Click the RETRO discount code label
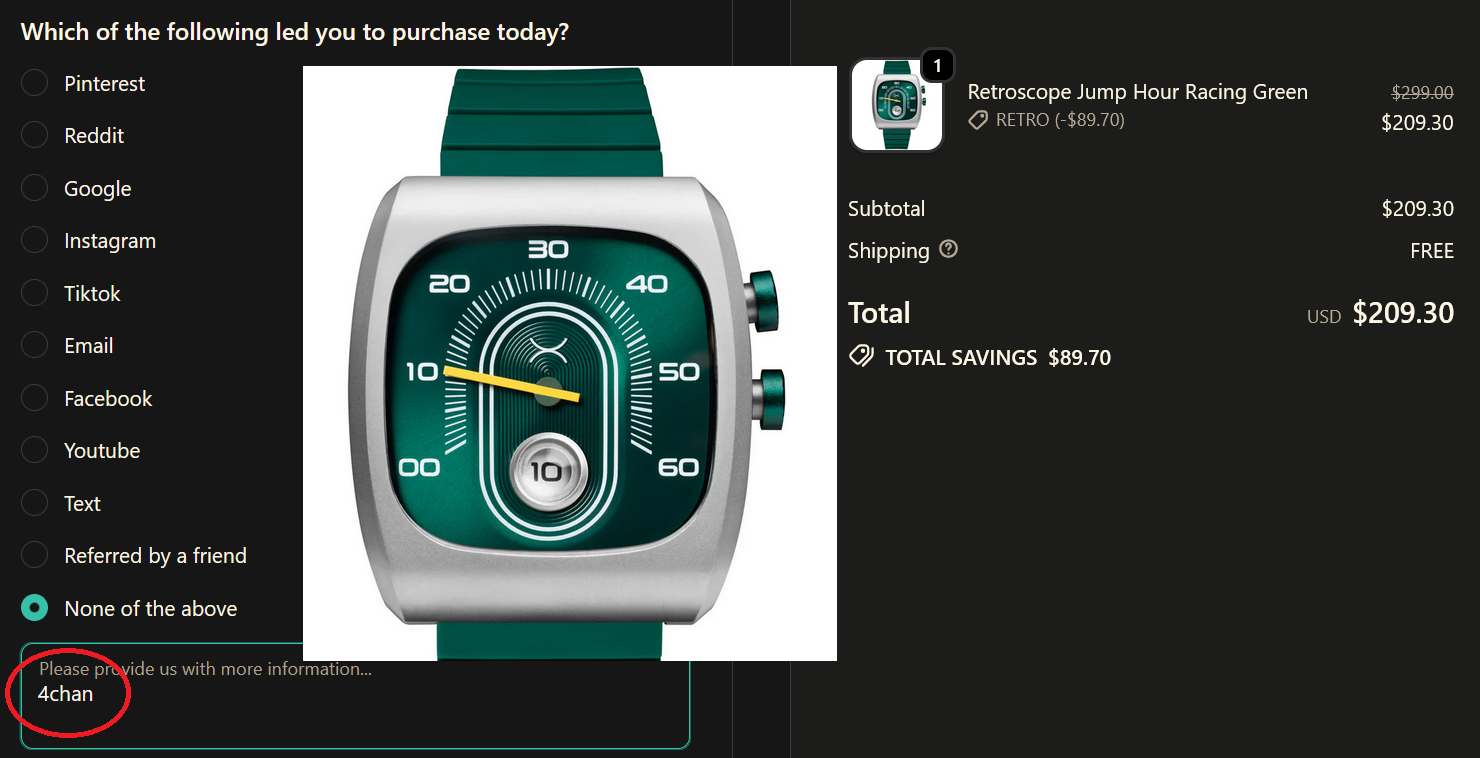Image resolution: width=1480 pixels, height=758 pixels. coord(1060,120)
